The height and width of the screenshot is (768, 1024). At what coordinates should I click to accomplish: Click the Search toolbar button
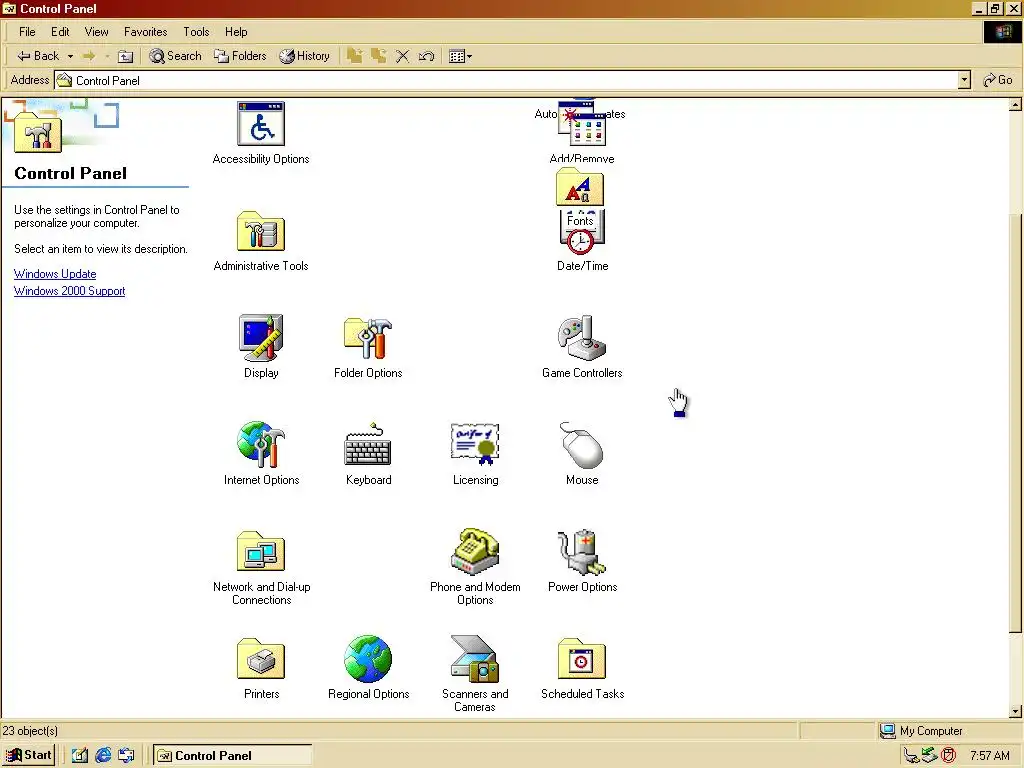(176, 56)
